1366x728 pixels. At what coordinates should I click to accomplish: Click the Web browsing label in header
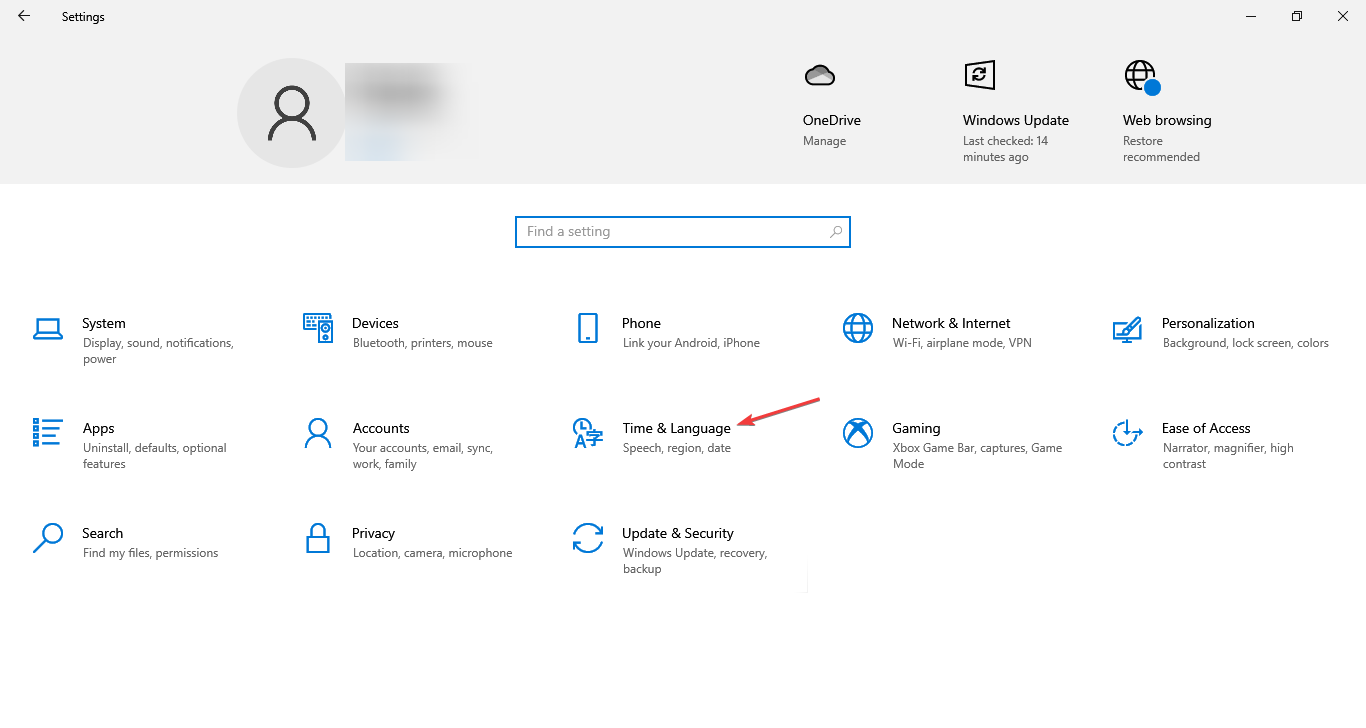tap(1167, 120)
